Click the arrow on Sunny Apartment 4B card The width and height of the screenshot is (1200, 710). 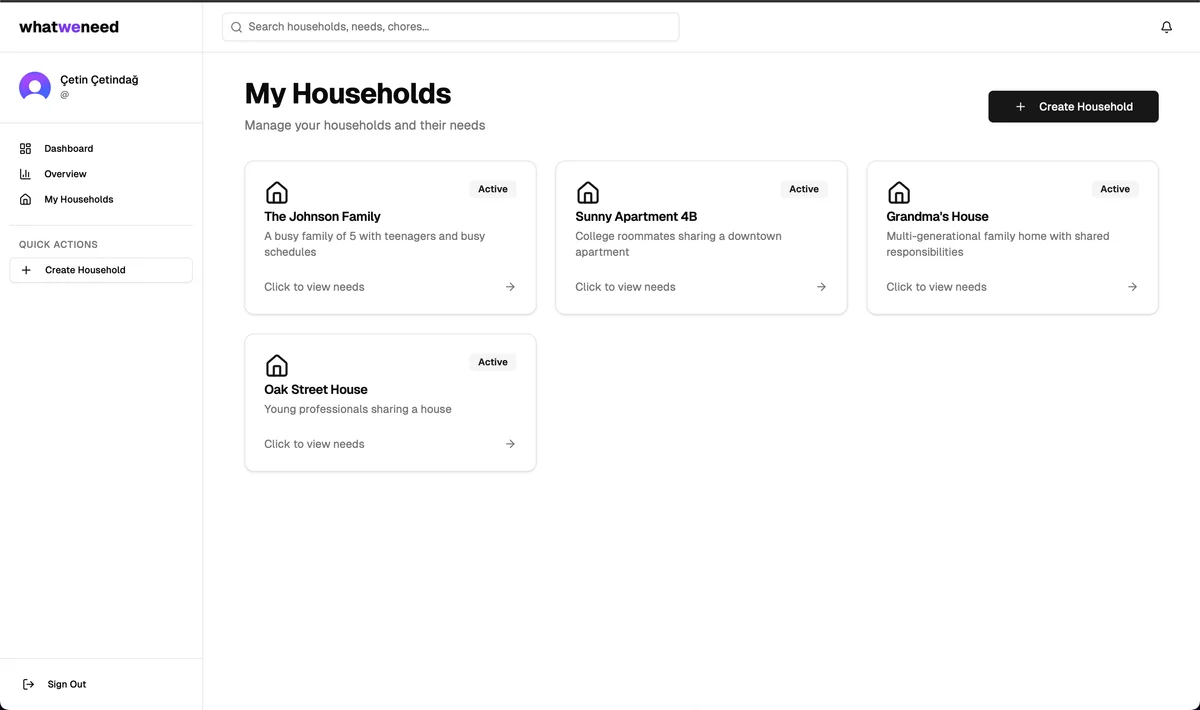click(x=821, y=287)
